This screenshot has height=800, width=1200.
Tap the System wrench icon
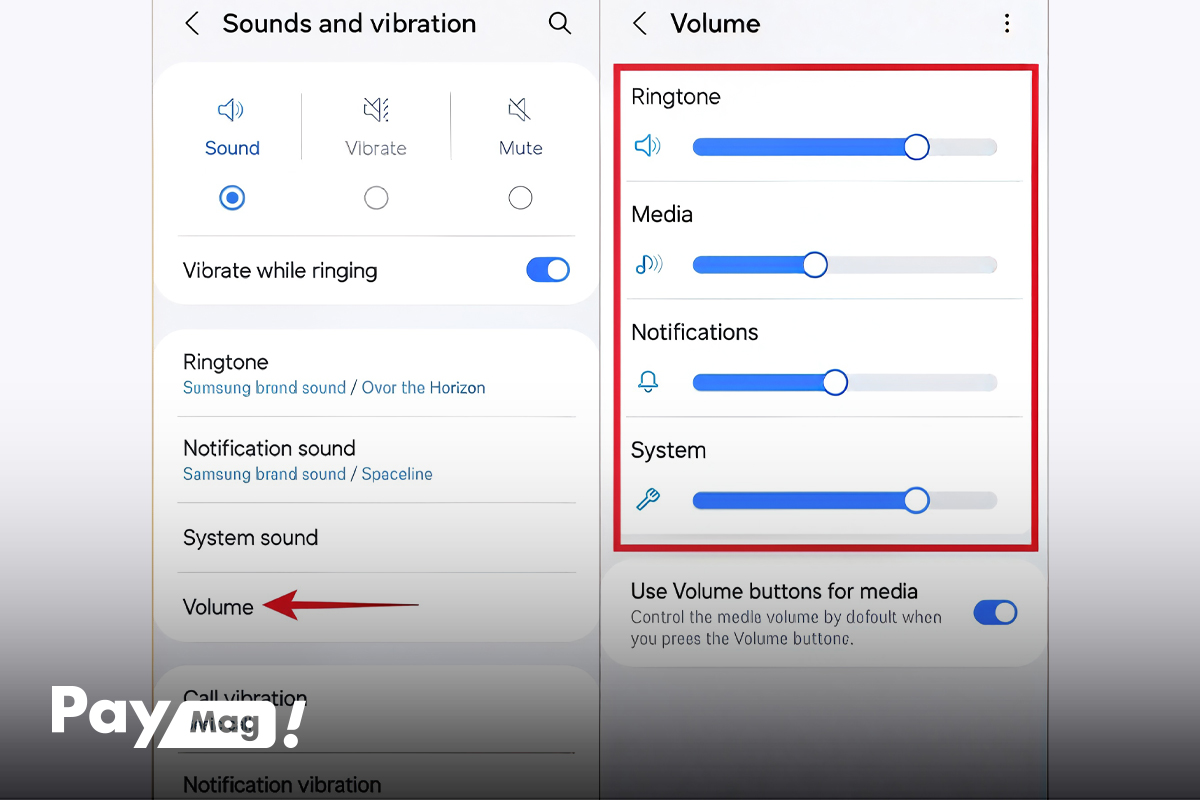pyautogui.click(x=648, y=500)
